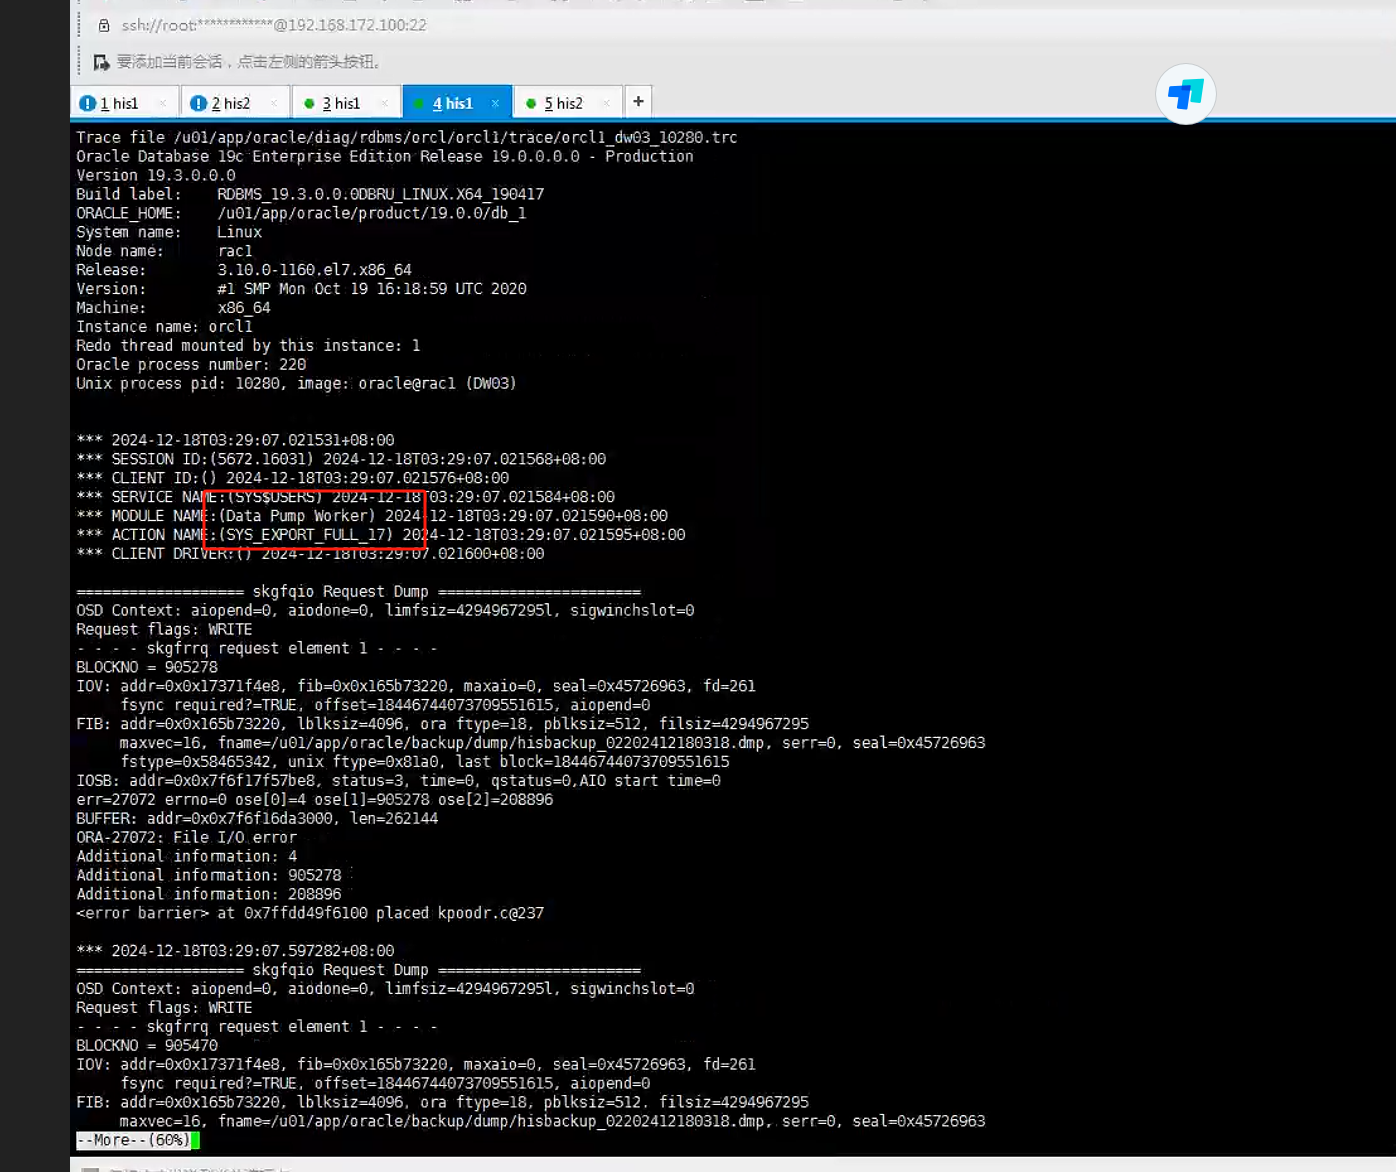Close the 1 his1 tab
Screen dimensions: 1396x1172
click(163, 103)
